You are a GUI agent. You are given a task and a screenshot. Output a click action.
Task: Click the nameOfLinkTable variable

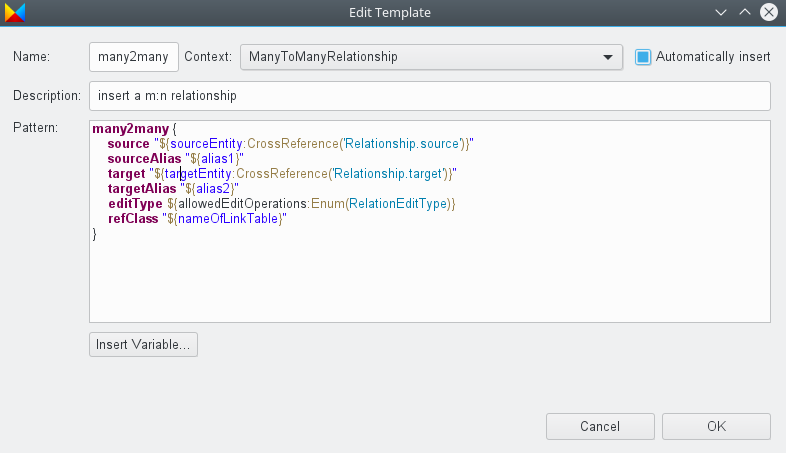tap(228, 219)
